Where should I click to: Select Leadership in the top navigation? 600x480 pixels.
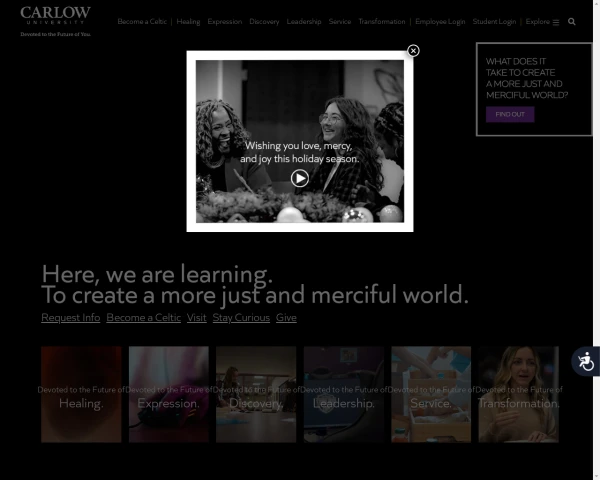pyautogui.click(x=304, y=22)
